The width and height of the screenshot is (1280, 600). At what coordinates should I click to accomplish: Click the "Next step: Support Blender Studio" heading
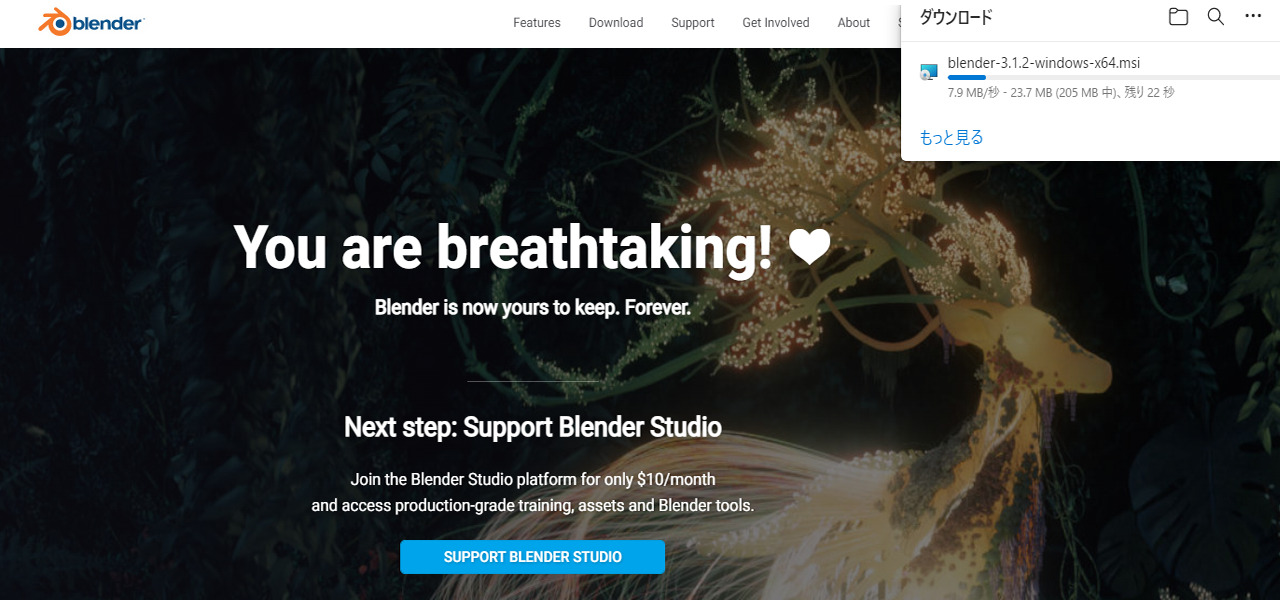(x=533, y=427)
